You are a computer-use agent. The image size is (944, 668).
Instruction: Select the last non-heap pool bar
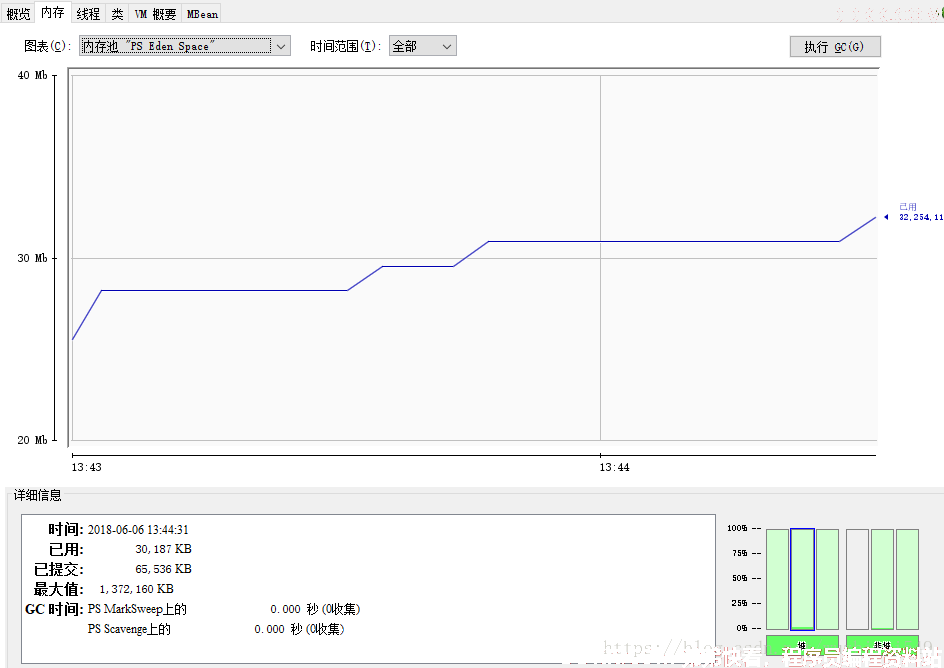[x=907, y=579]
